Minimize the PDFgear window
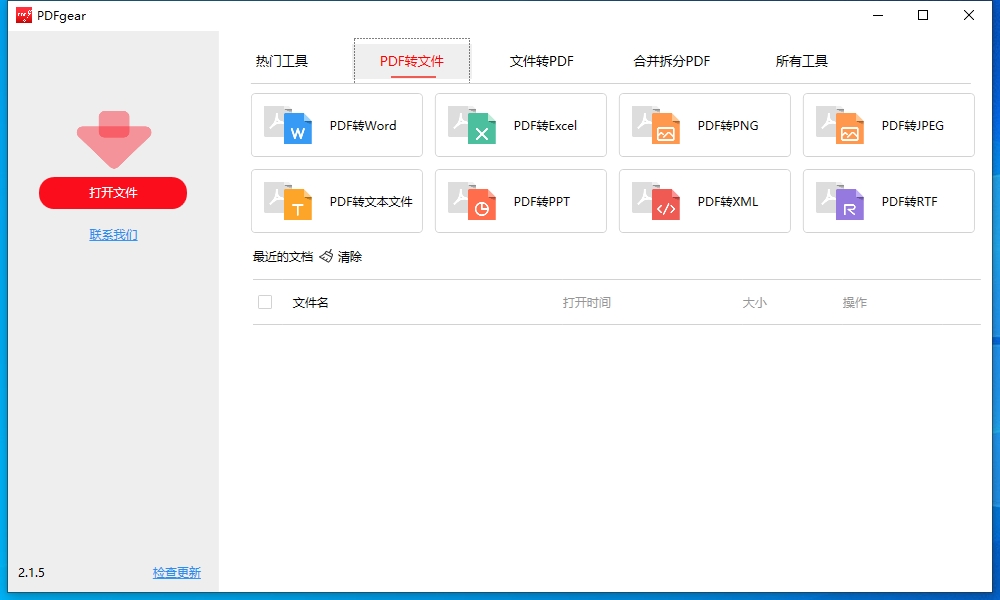This screenshot has height=600, width=1000. [x=878, y=15]
